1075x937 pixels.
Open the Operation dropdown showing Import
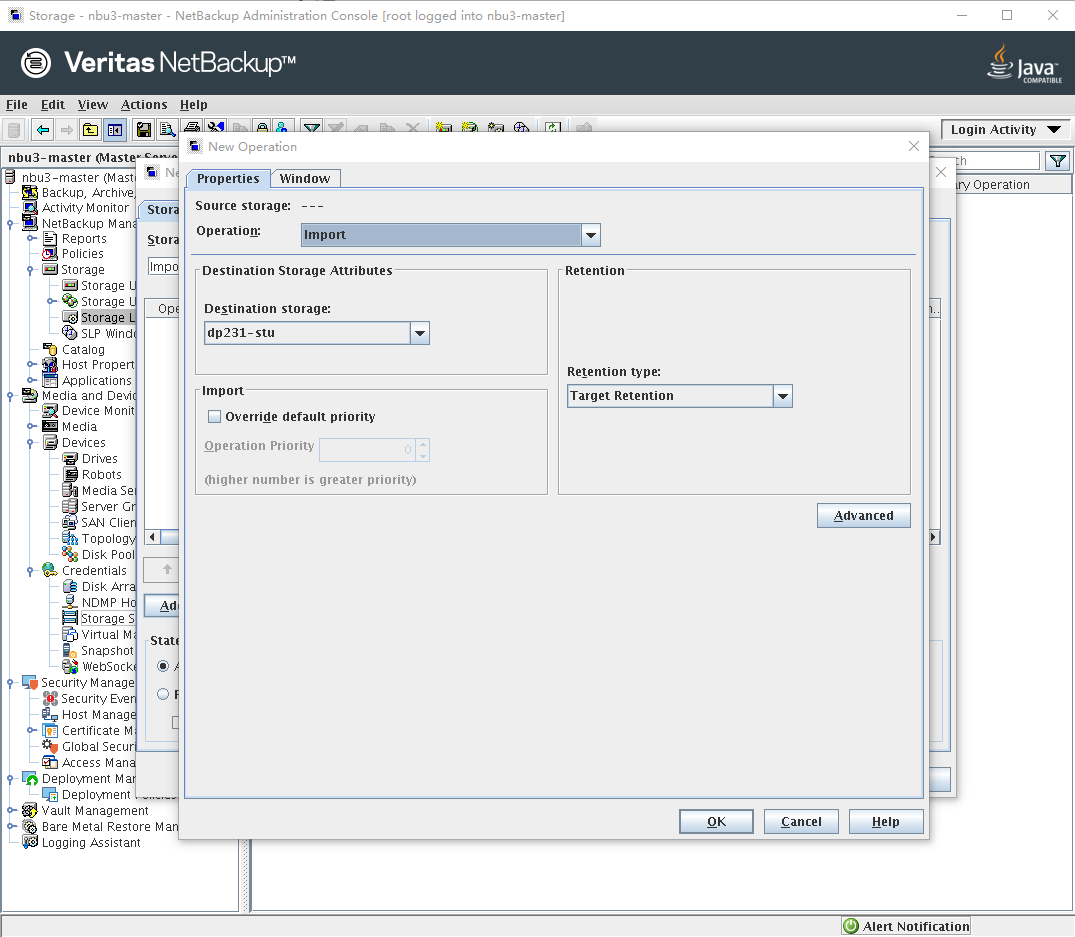point(591,235)
